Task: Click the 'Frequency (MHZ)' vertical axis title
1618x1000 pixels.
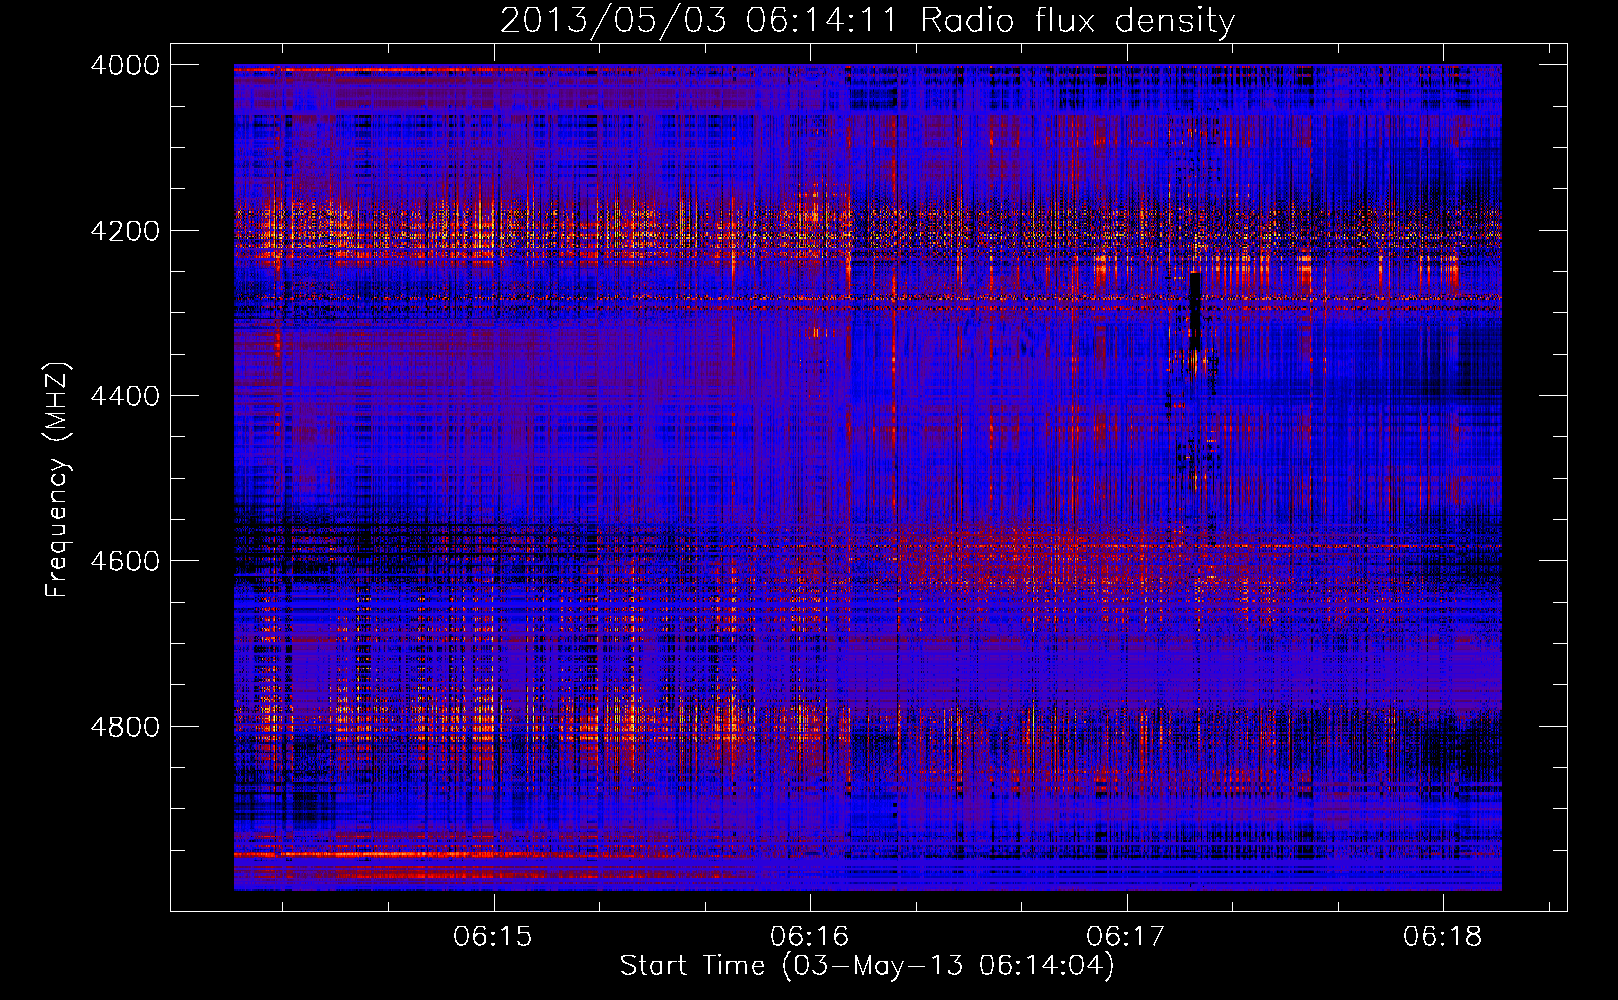Action: click(58, 479)
